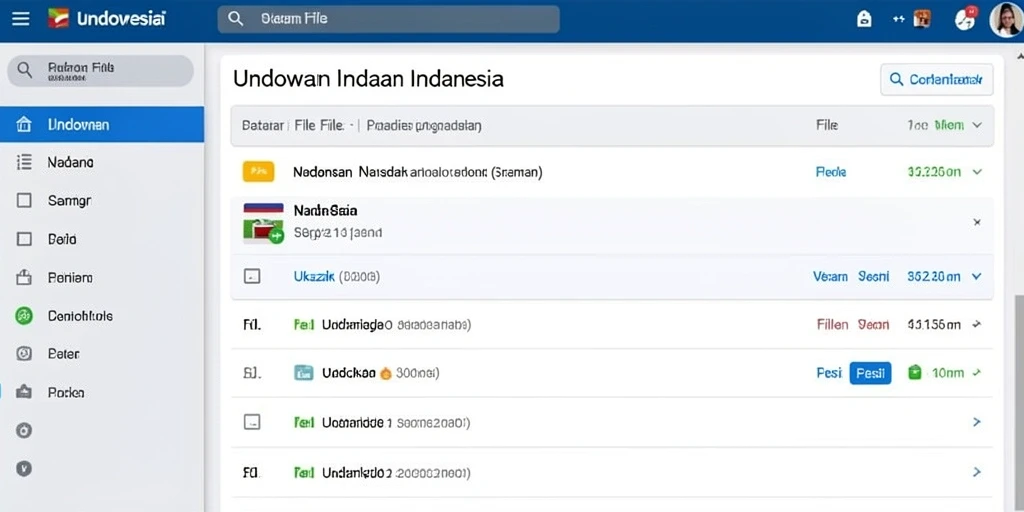Focus the top Steam File search field

point(389,19)
